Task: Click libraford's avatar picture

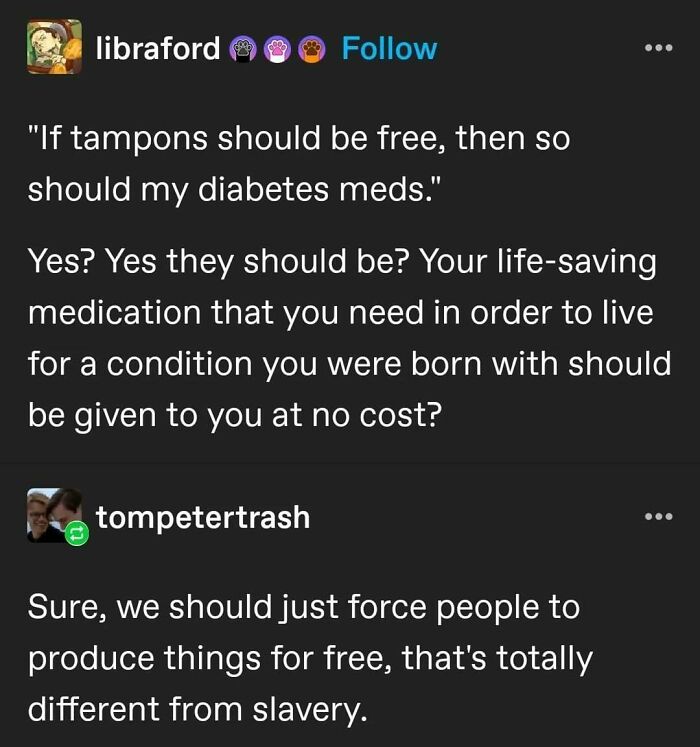Action: point(54,47)
